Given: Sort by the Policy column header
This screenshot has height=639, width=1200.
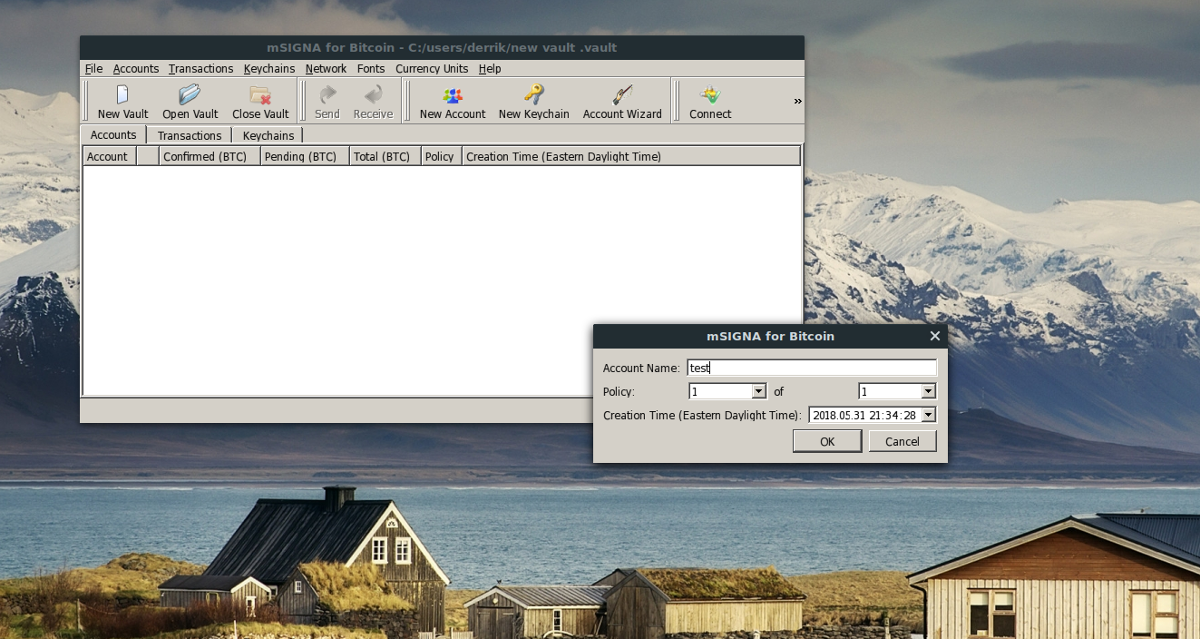Looking at the screenshot, I should click(x=441, y=156).
